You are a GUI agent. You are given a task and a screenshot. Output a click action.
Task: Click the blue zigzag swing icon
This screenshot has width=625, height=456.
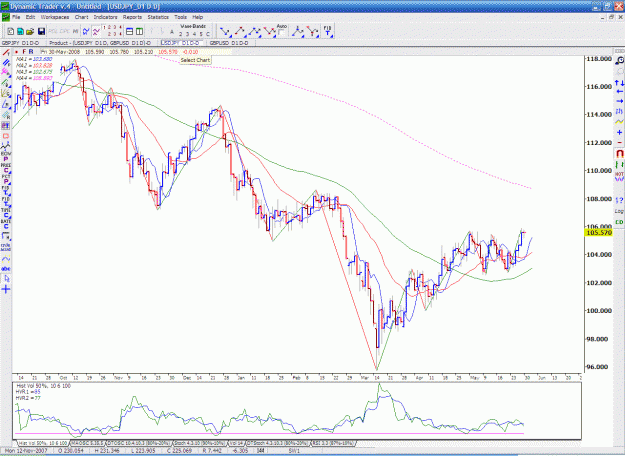pyautogui.click(x=86, y=31)
